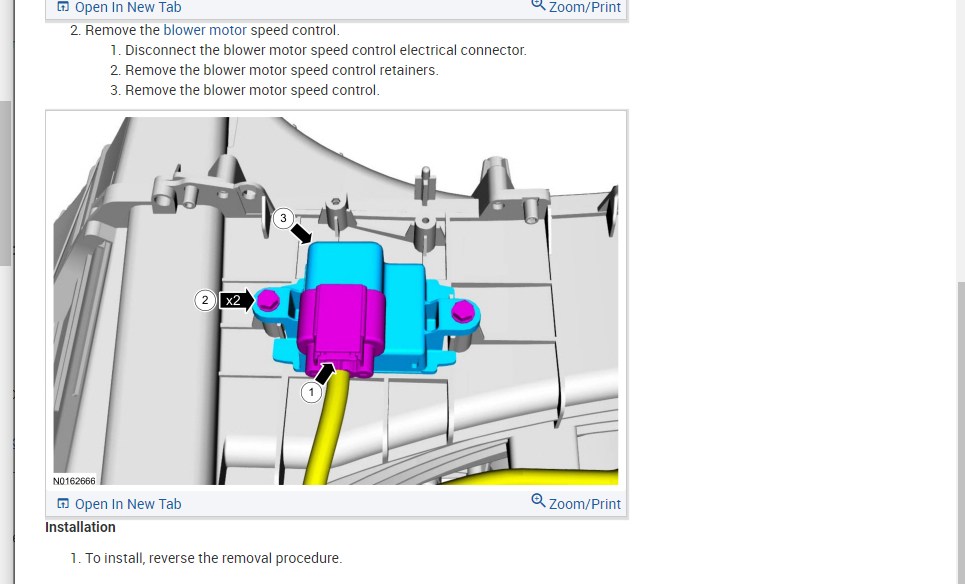Click 'Disconnect the blower motor speed control electrical connector.'

326,50
